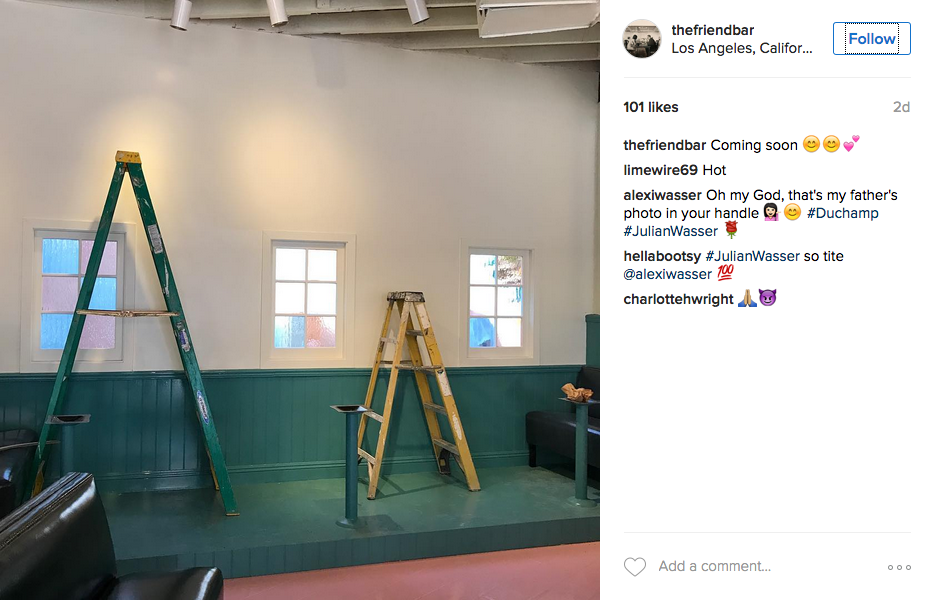Visit alexiwasser commenter profile
Screen dimensions: 935x600
click(x=662, y=196)
